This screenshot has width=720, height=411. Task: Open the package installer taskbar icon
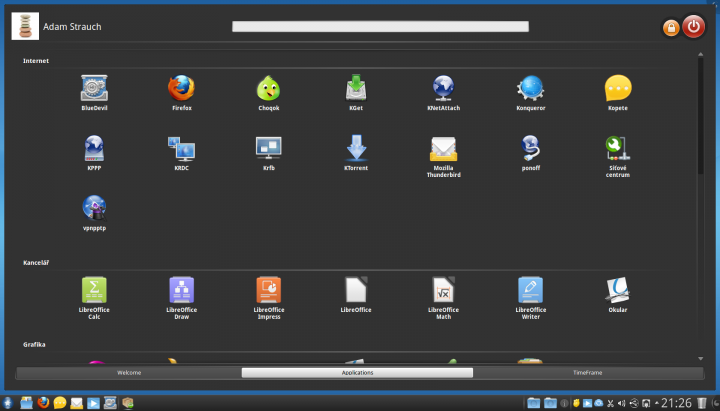tap(127, 403)
